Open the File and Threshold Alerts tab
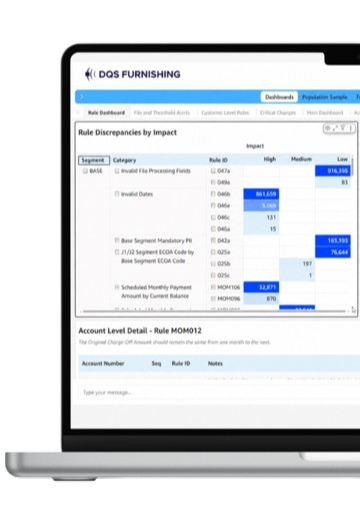The width and height of the screenshot is (360, 520). (162, 113)
